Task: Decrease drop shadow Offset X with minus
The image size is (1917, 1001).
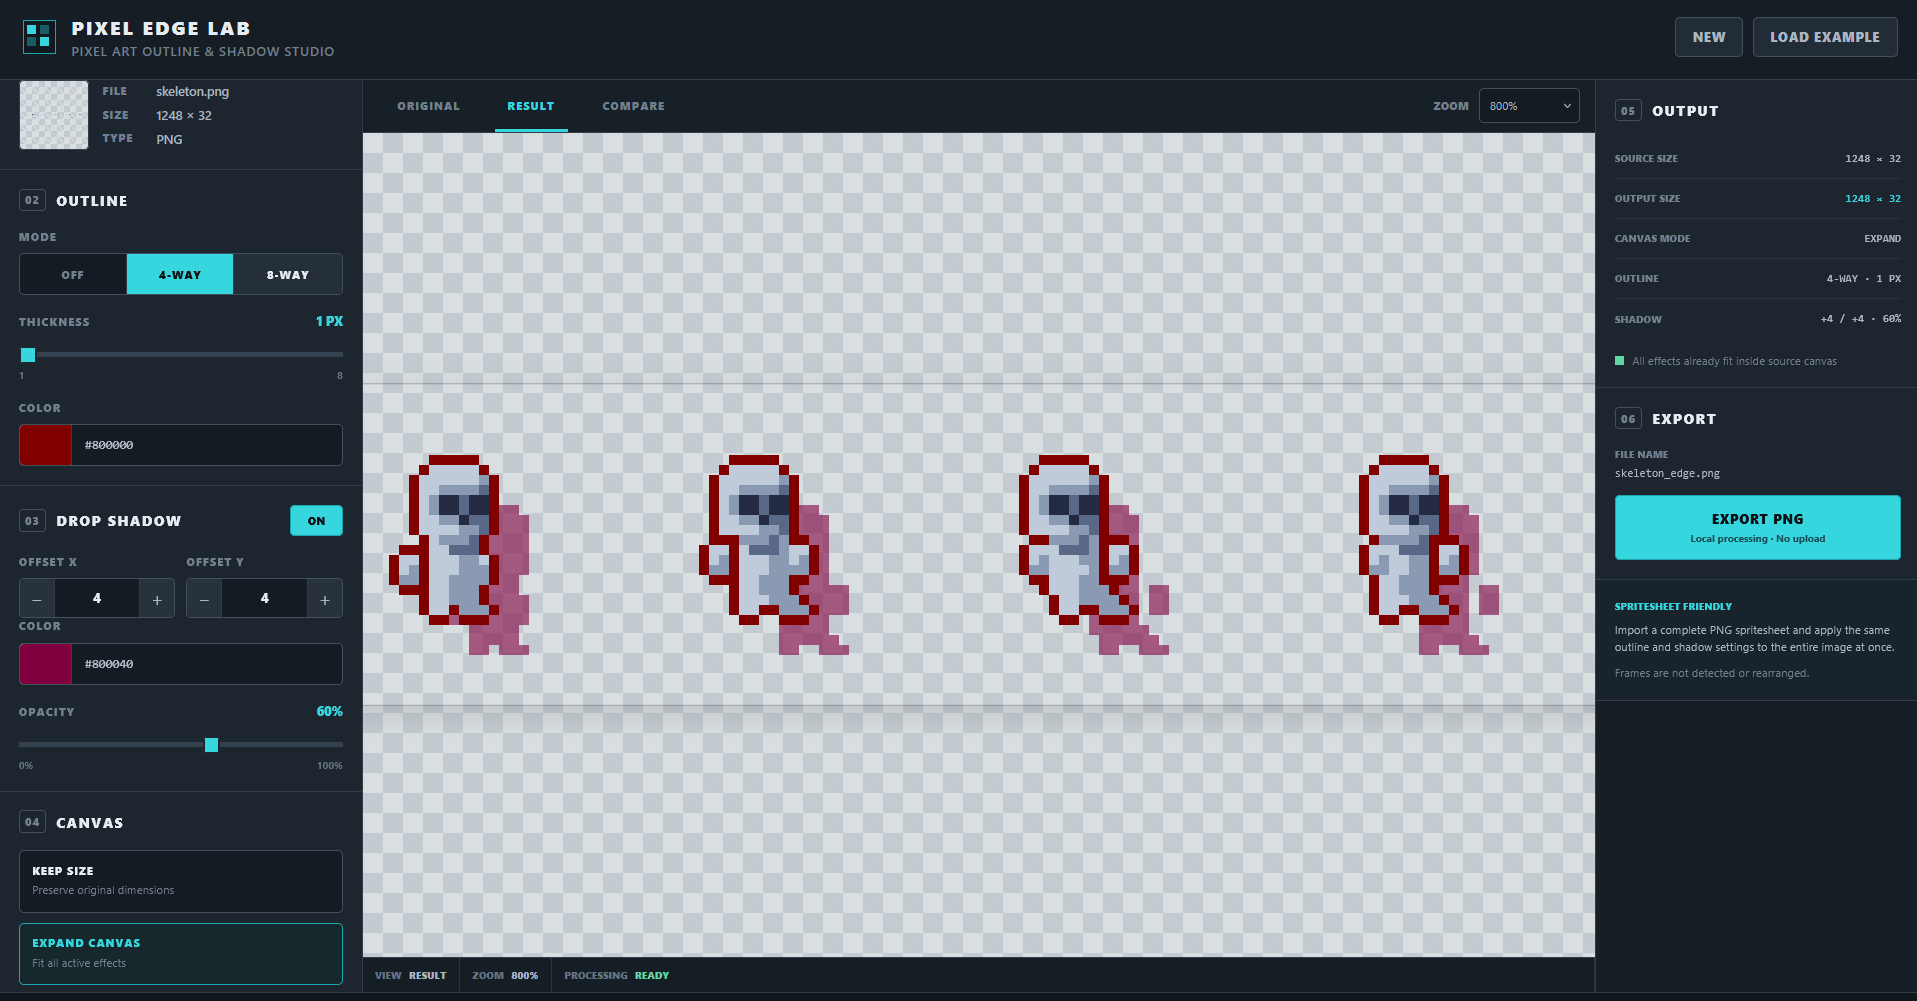Action: point(37,599)
